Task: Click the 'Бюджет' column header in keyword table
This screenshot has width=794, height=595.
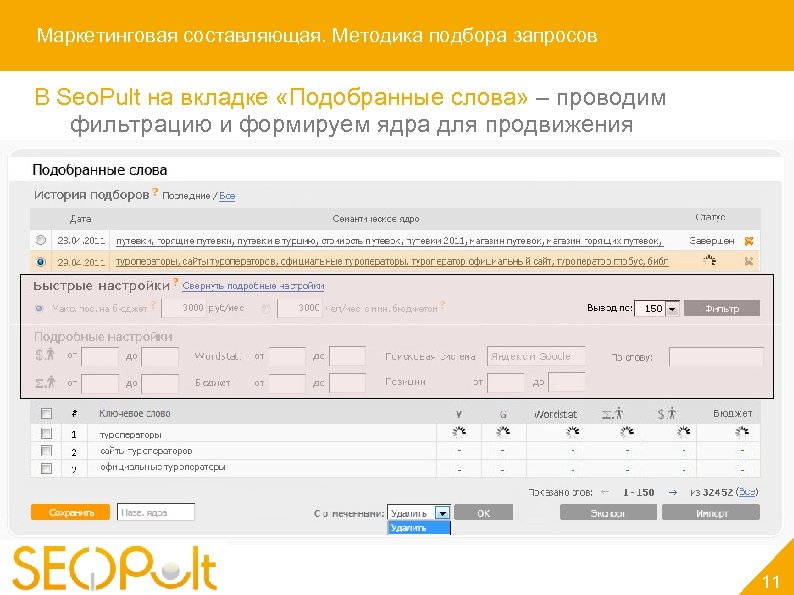Action: [x=733, y=414]
